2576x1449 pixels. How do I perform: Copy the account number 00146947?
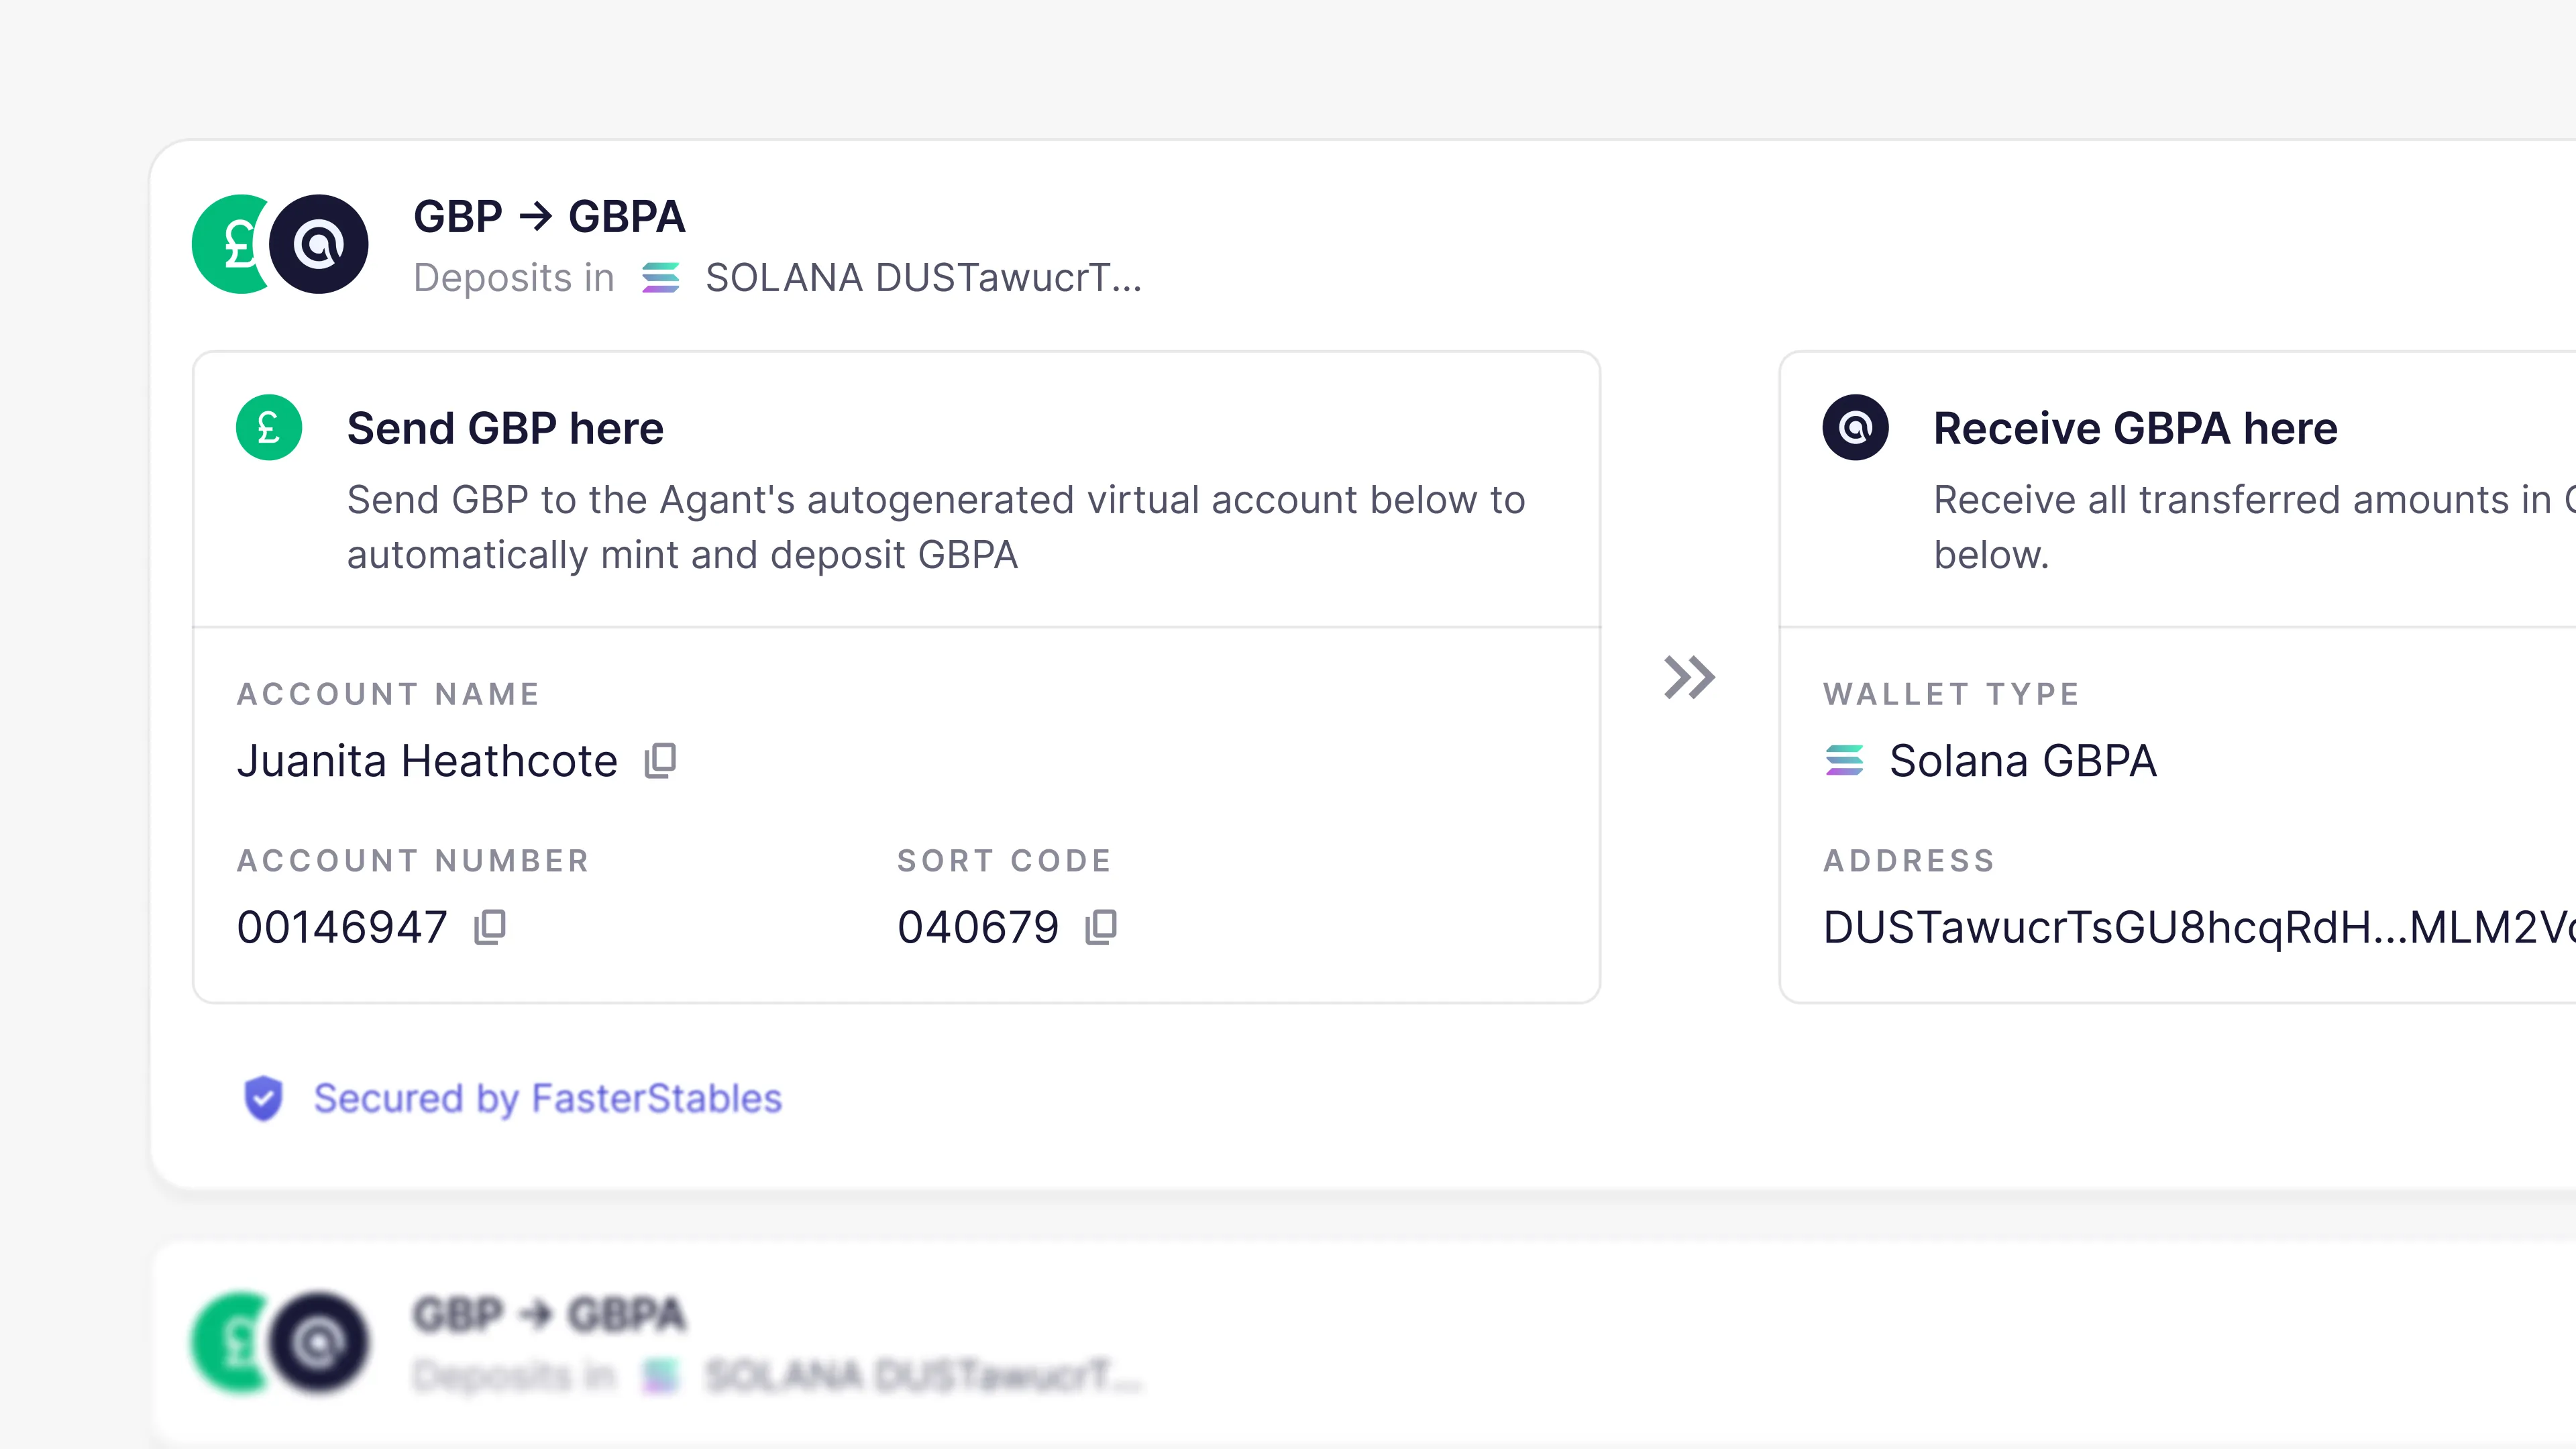490,927
